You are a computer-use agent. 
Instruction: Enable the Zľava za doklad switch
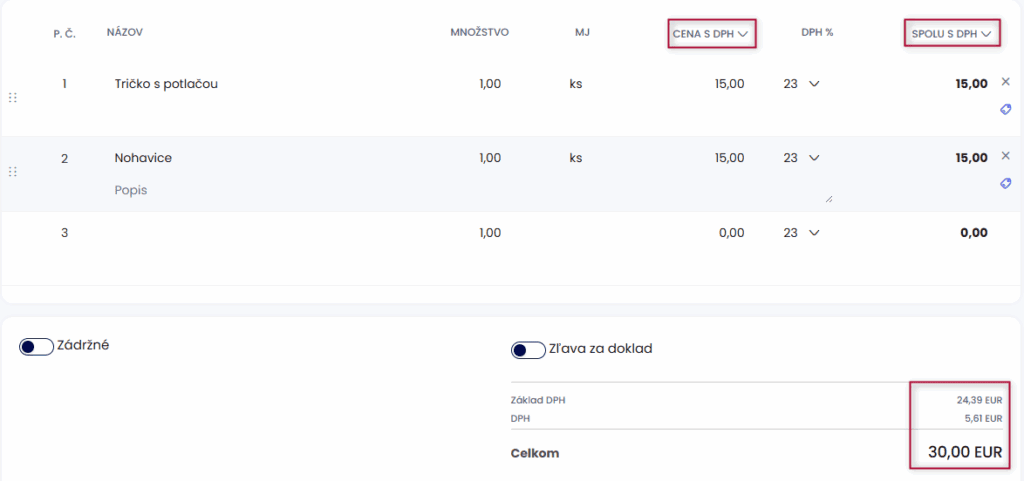[527, 350]
